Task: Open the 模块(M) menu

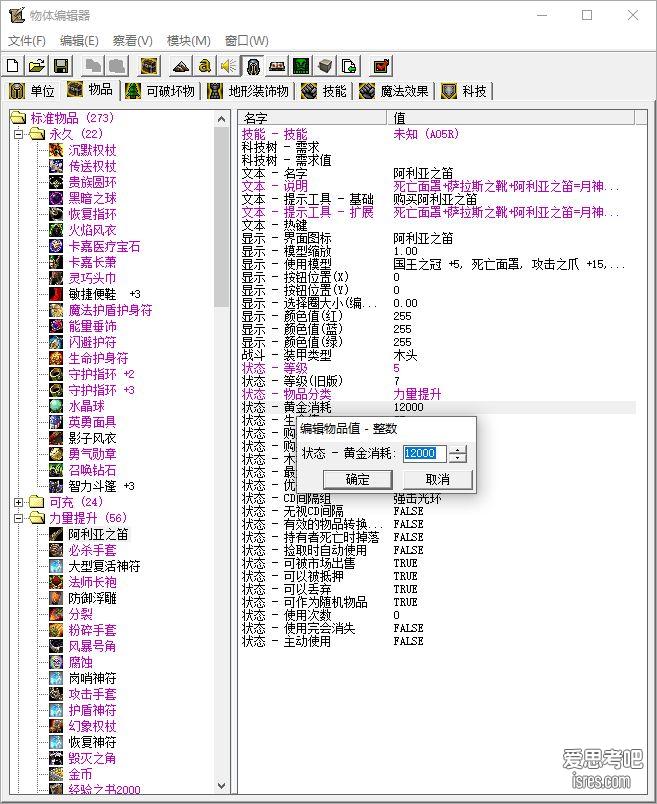Action: pos(188,41)
